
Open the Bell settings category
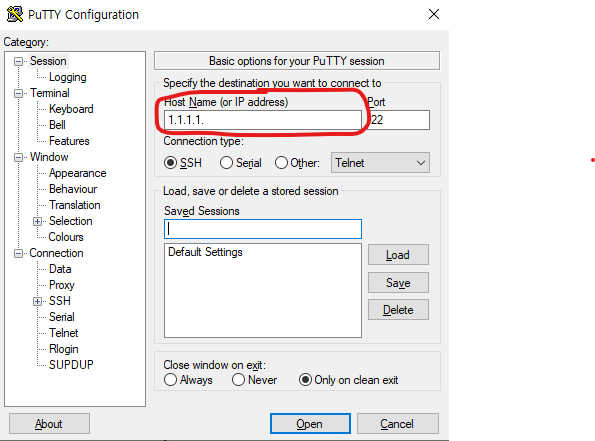[57, 125]
